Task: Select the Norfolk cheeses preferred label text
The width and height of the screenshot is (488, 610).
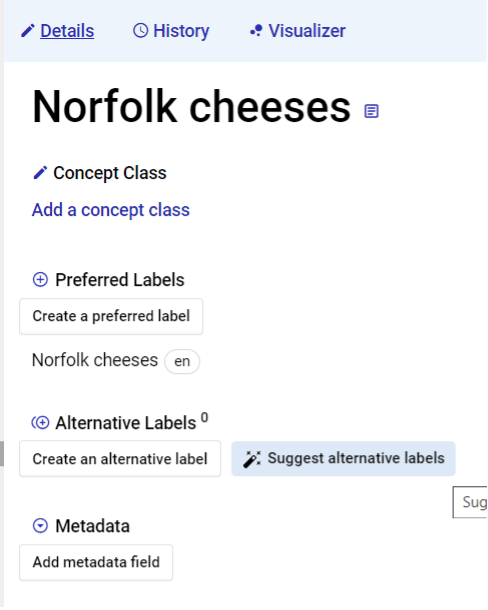Action: [x=95, y=360]
